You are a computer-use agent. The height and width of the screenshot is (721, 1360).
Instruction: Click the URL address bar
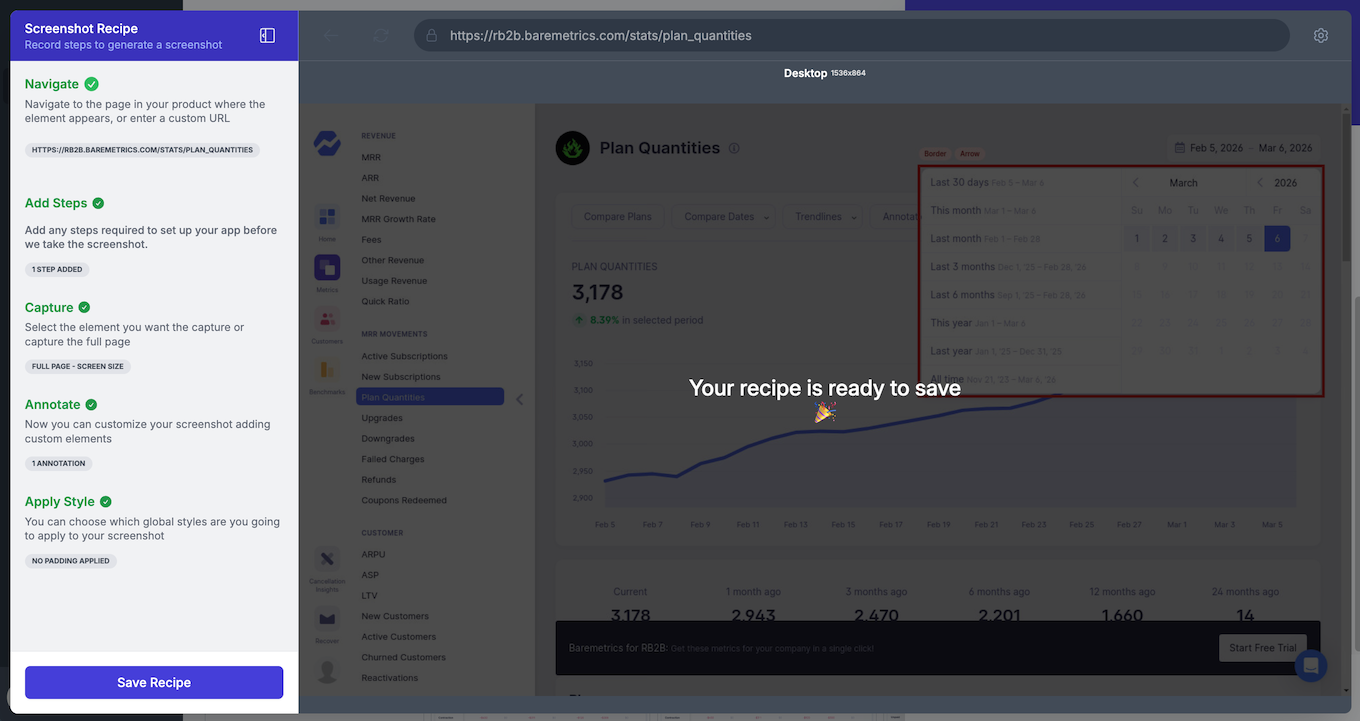tap(850, 36)
